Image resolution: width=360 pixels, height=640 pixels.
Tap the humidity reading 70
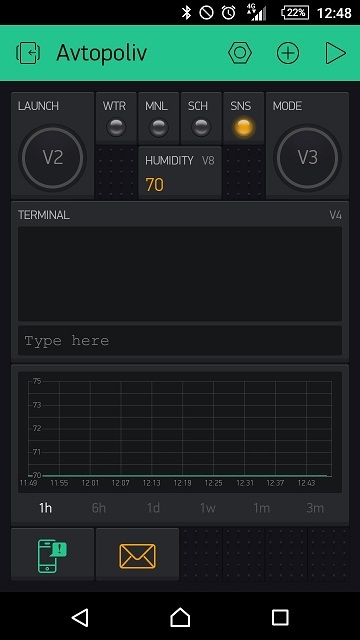pyautogui.click(x=155, y=185)
